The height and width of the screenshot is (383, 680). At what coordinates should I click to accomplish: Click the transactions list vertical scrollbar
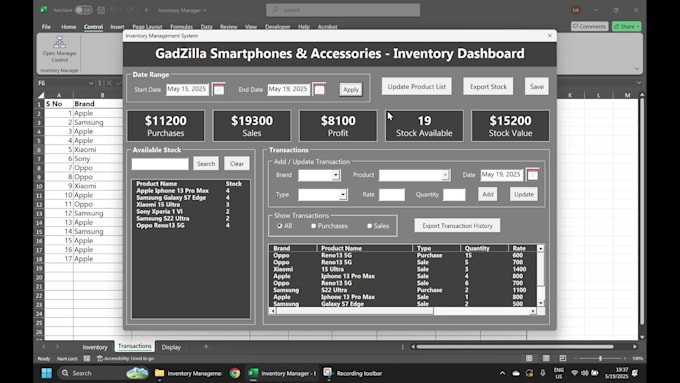pos(541,276)
